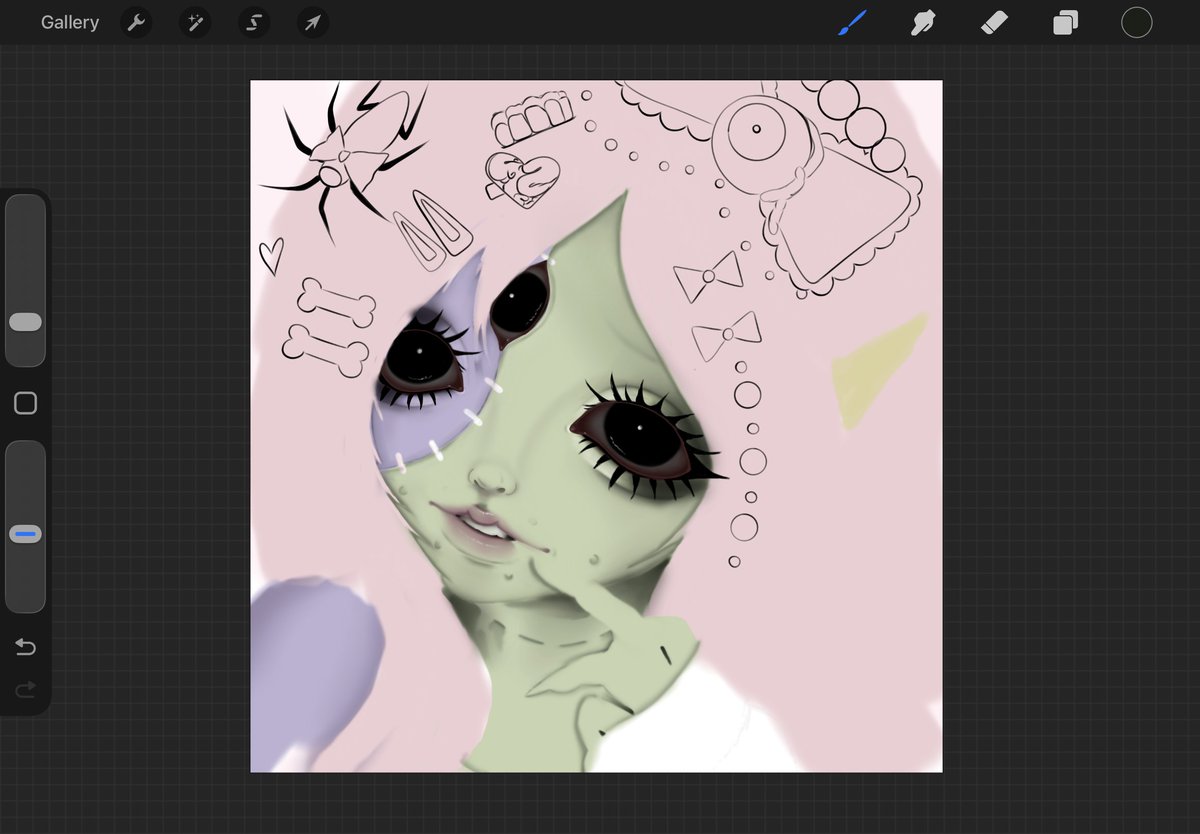This screenshot has width=1200, height=834.
Task: Open the active color picker circle
Action: coord(1137,22)
